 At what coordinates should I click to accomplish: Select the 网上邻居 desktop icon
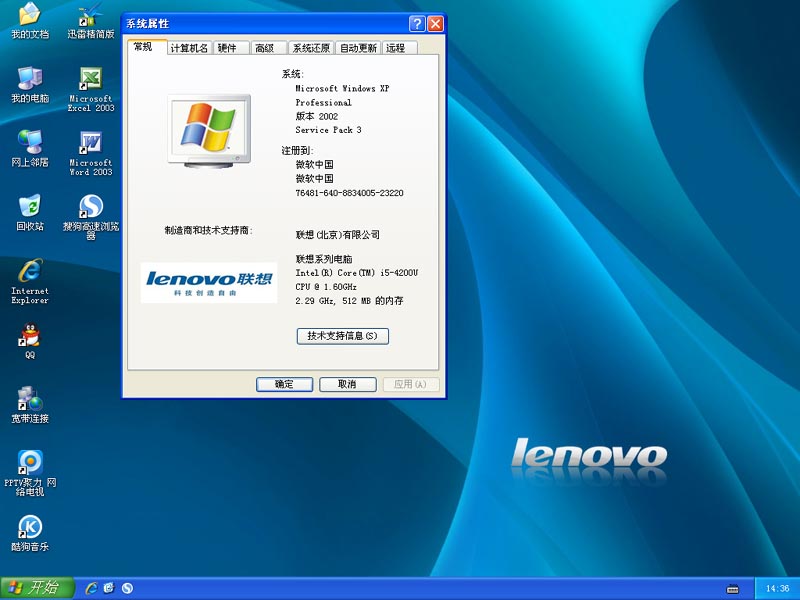30,149
